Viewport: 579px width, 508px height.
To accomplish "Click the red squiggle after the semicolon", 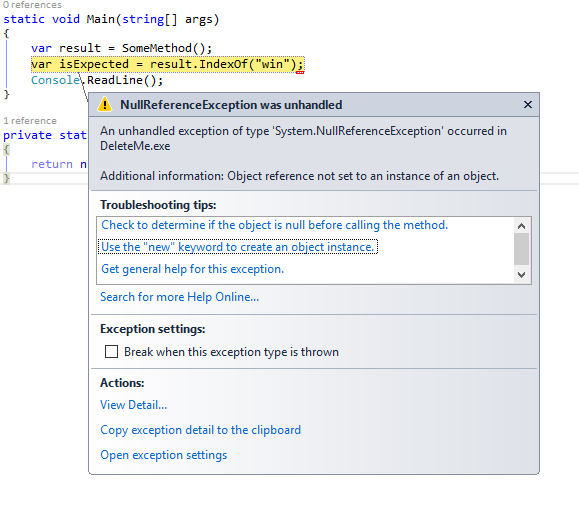I will coord(300,72).
